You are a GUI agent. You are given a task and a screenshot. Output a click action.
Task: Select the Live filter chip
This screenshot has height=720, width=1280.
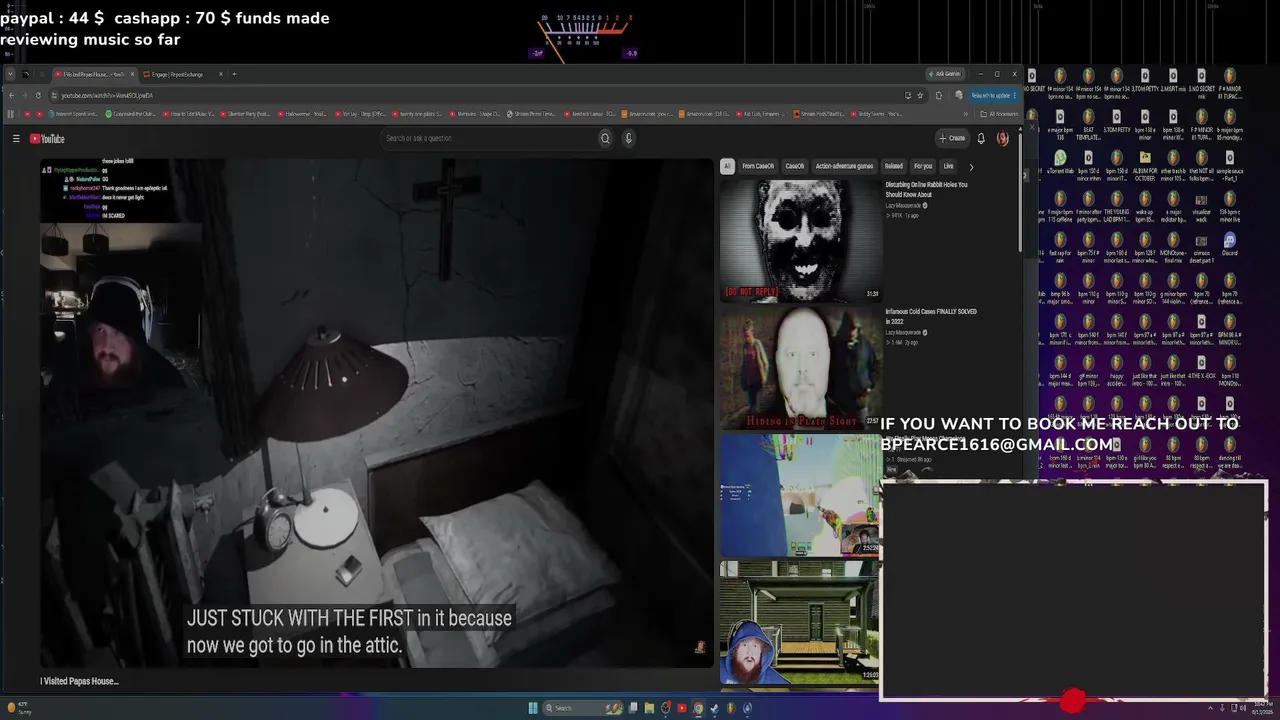(949, 166)
